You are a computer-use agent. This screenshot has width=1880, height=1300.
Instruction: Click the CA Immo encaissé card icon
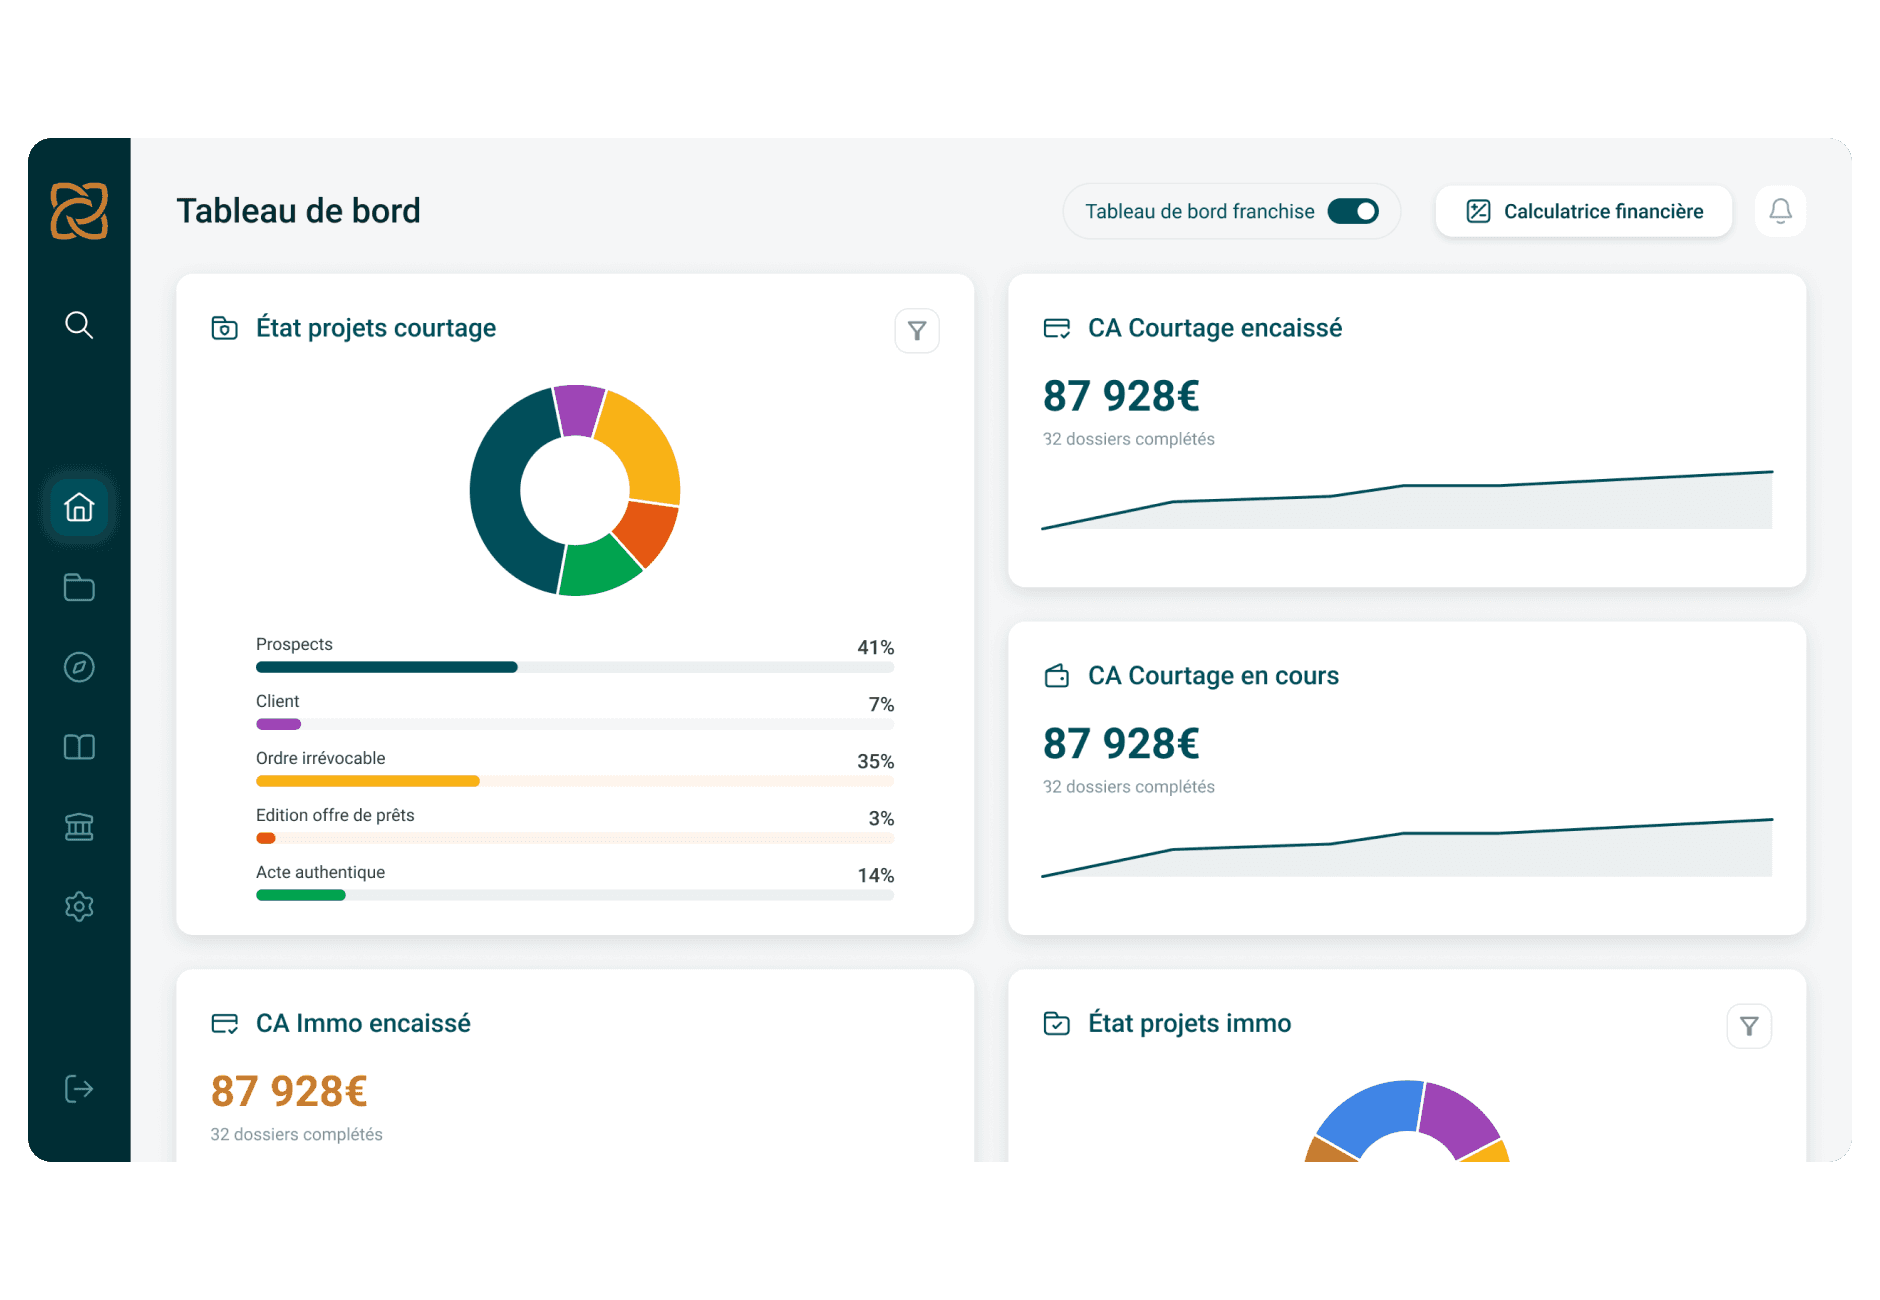[225, 1023]
